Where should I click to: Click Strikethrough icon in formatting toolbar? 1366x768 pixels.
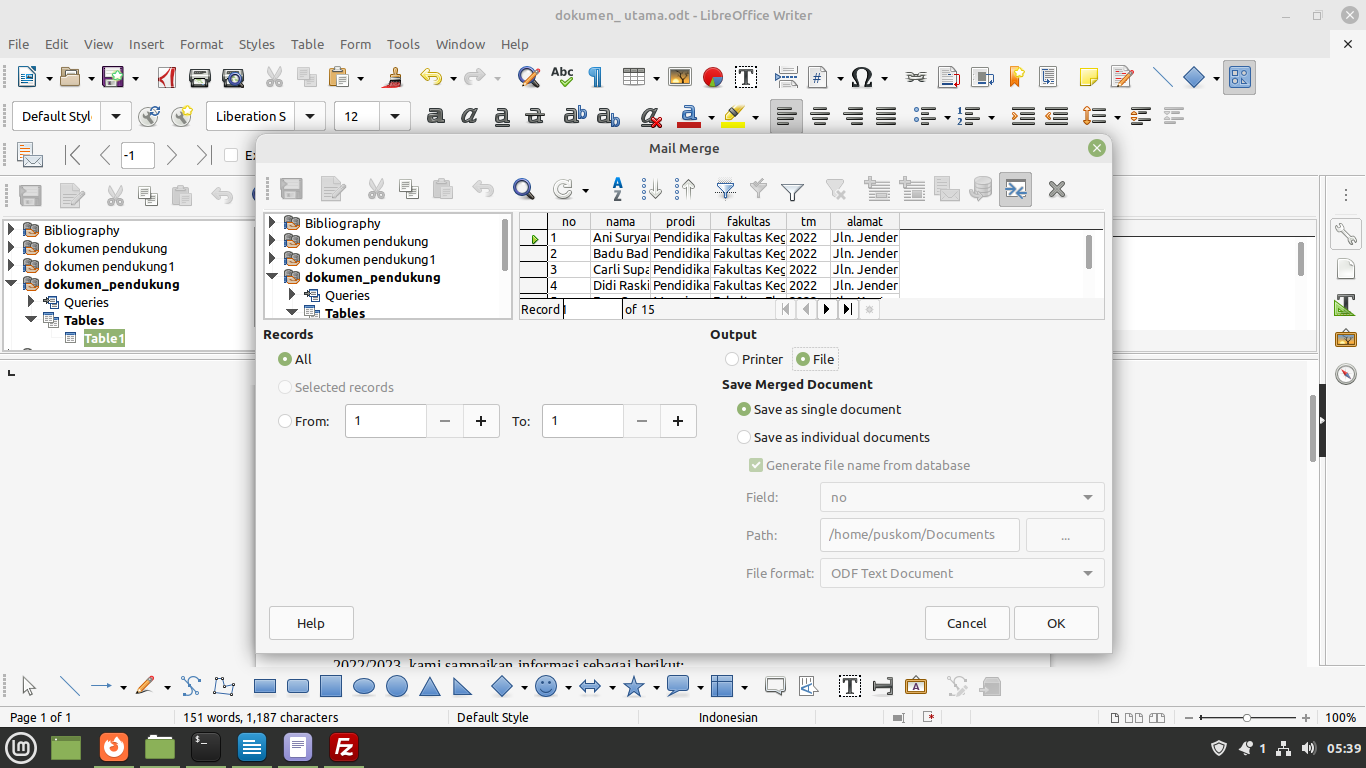pyautogui.click(x=535, y=116)
